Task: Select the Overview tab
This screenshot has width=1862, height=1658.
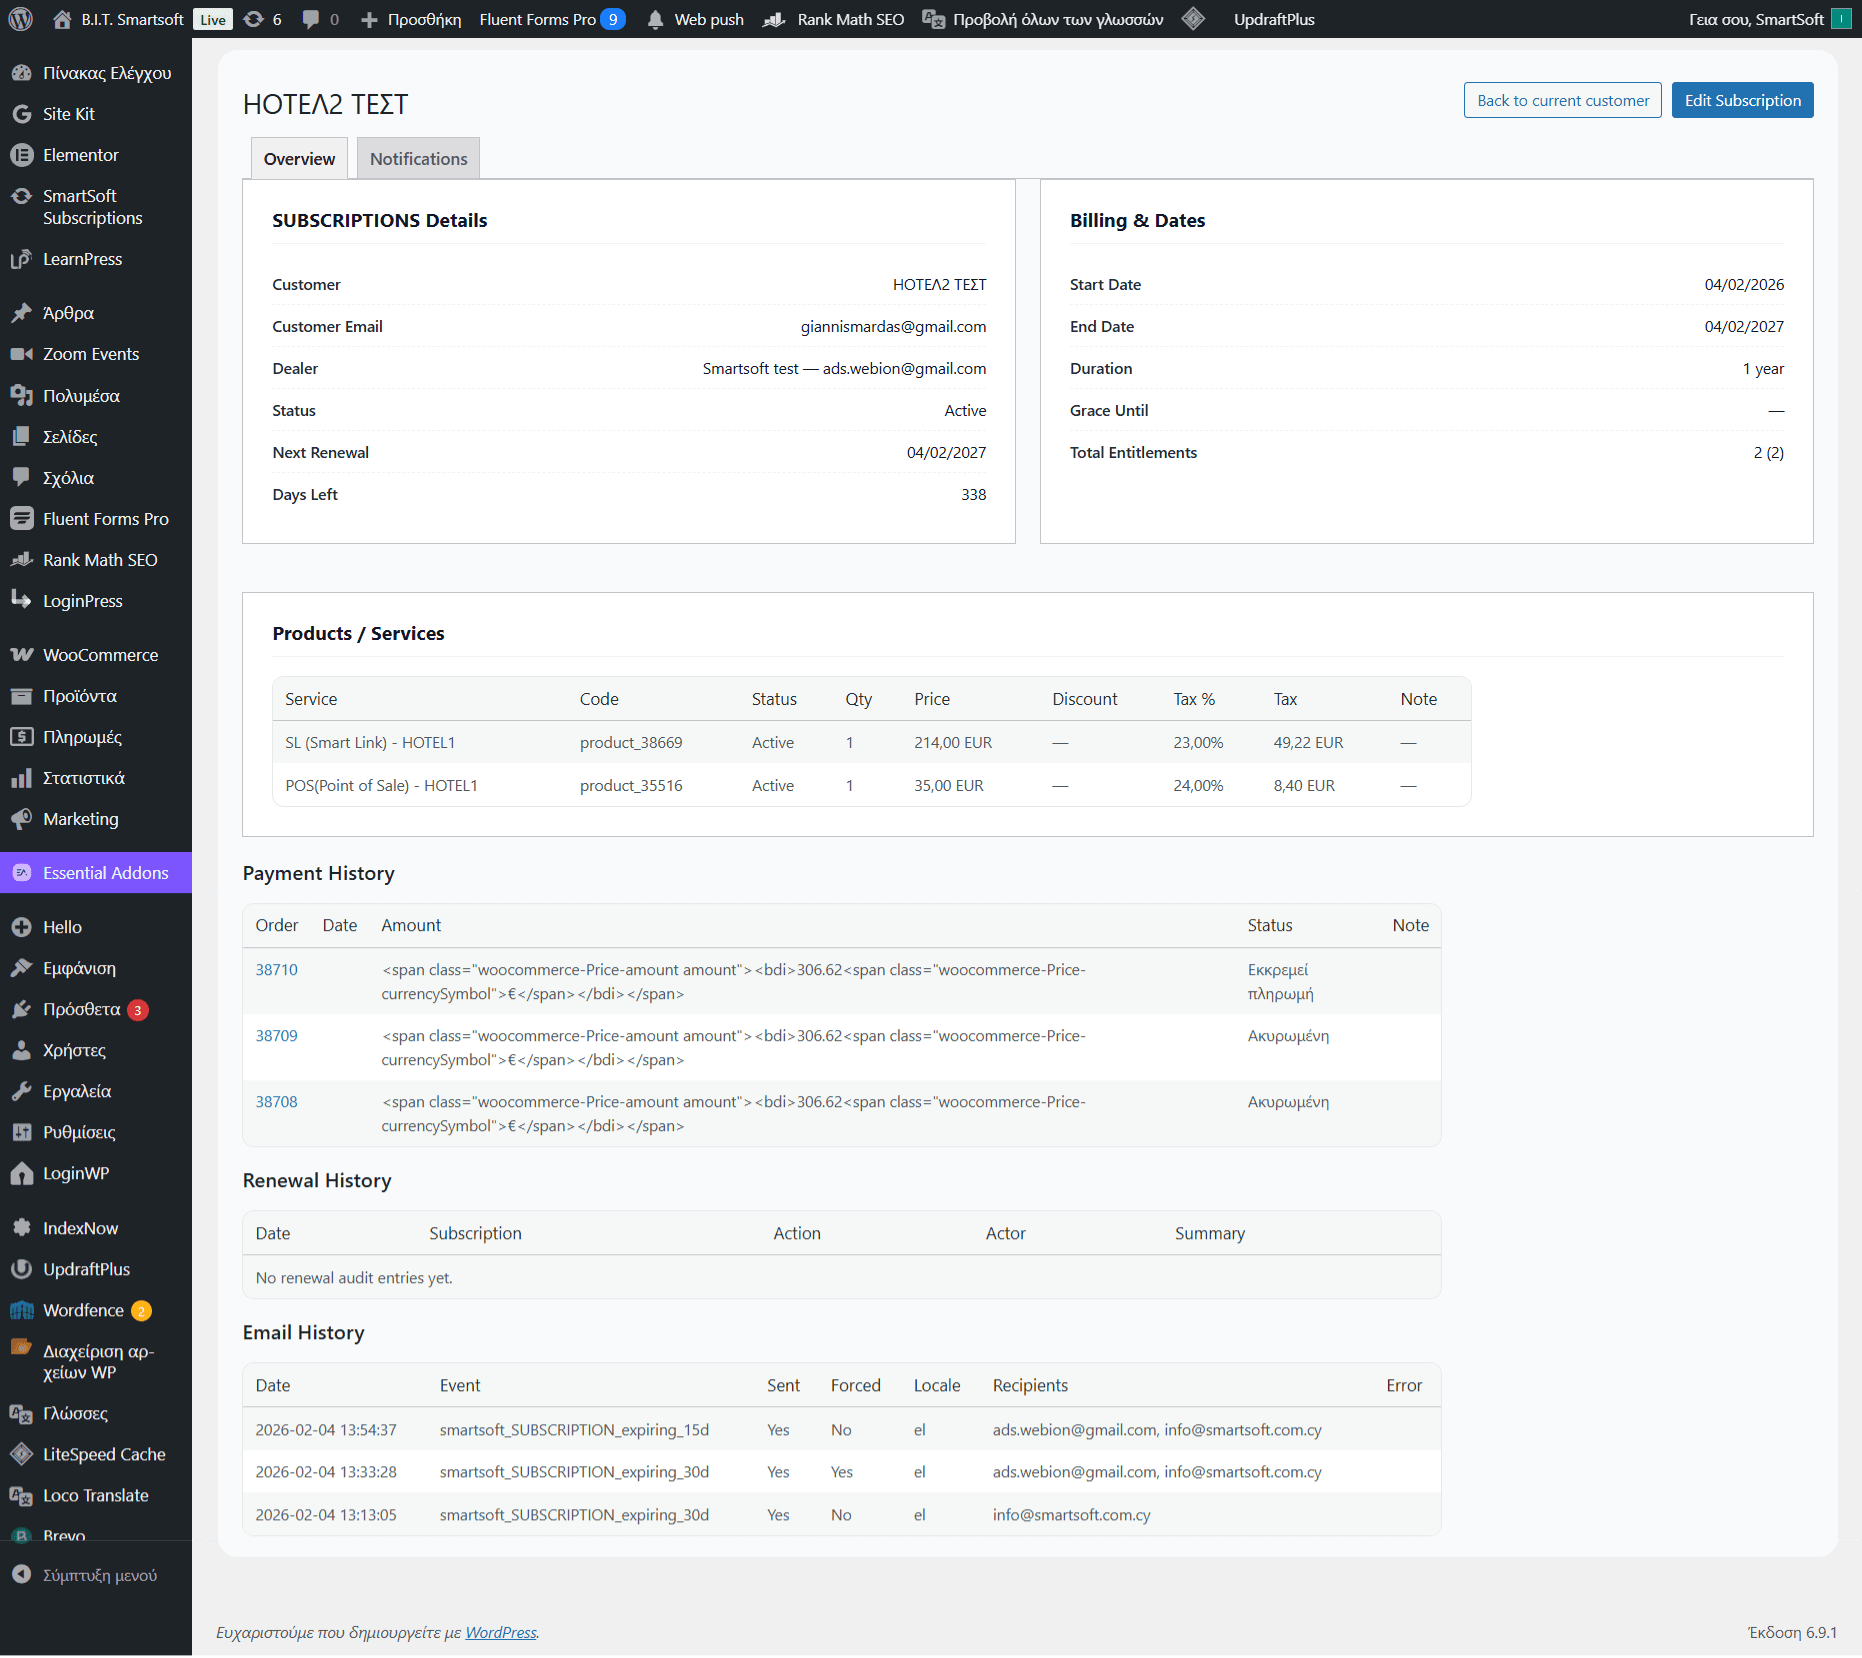Action: click(x=299, y=159)
